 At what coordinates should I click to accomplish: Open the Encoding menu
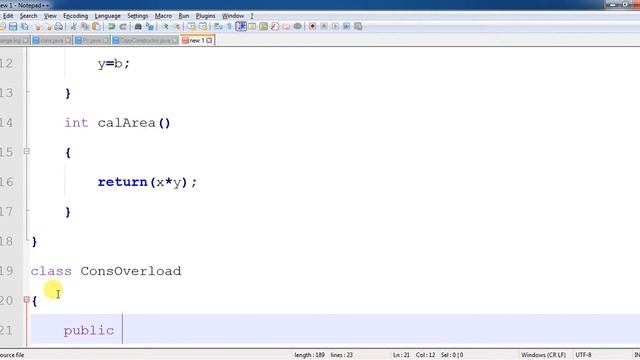coord(76,16)
